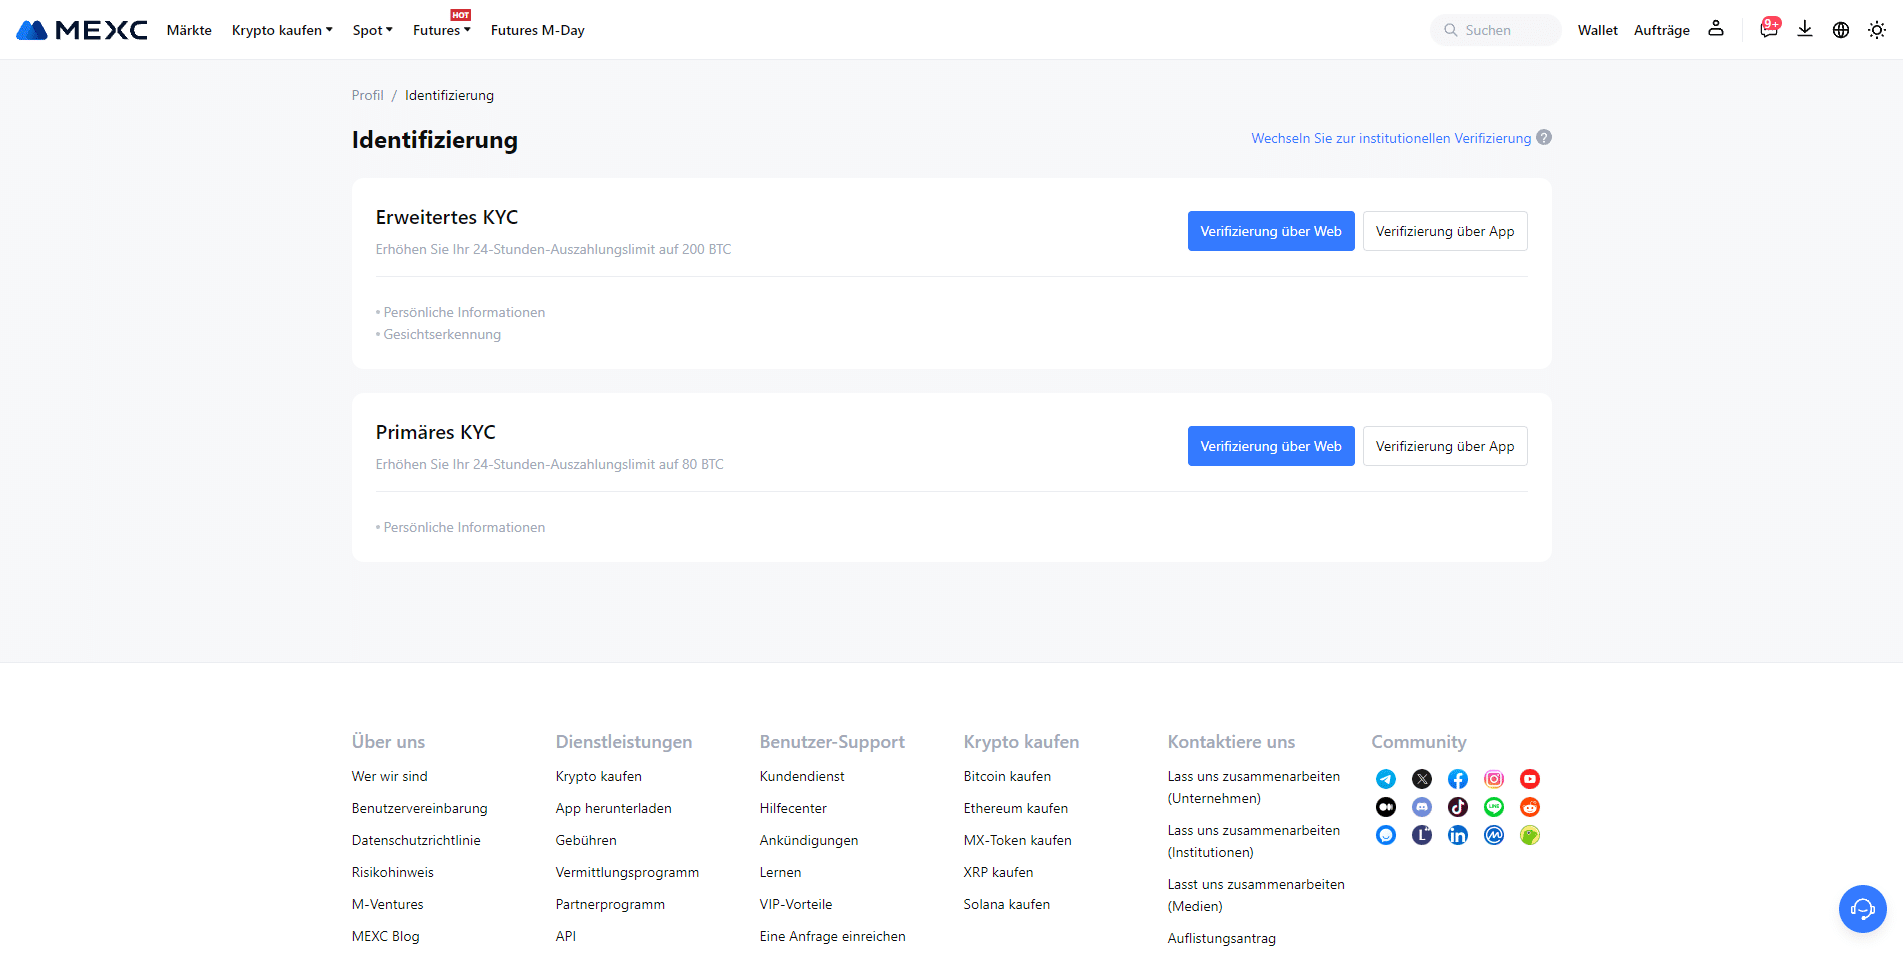
Task: Open Ethereum kaufen footer link
Action: 1016,808
